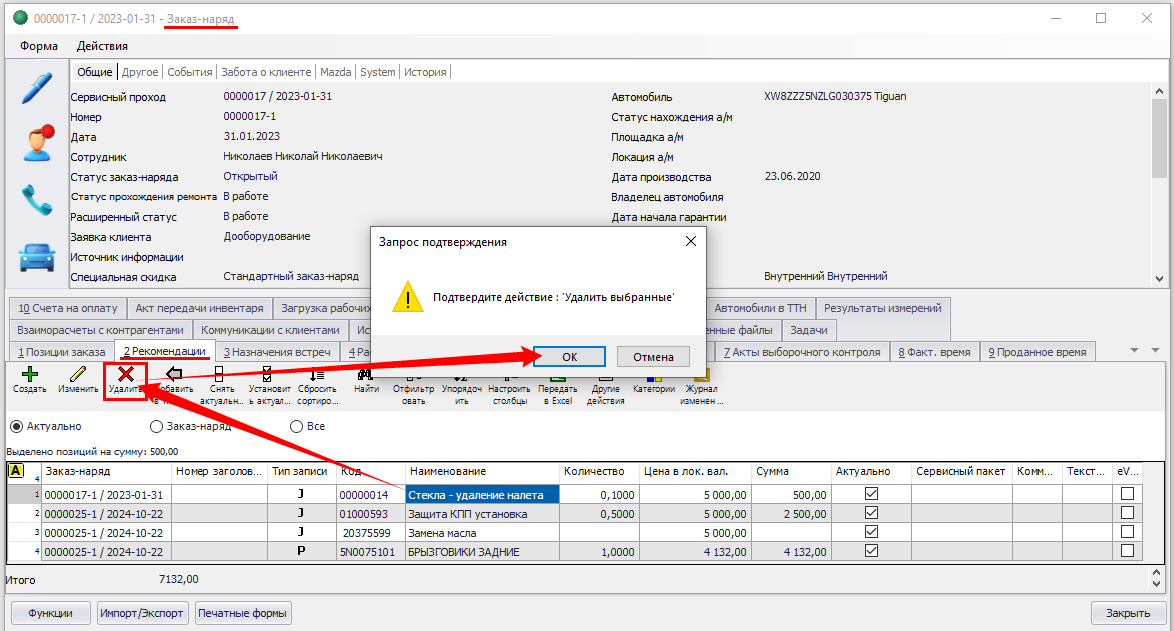
Task: Open the rightmost tab list dropdown arrow
Action: [1155, 350]
